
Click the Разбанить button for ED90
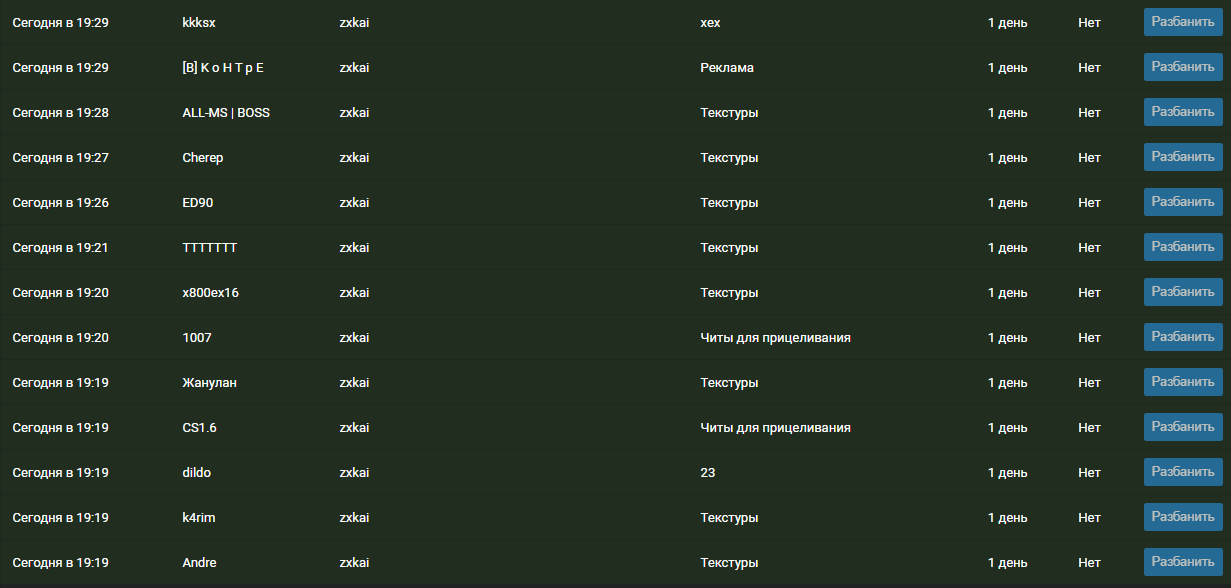[1183, 202]
